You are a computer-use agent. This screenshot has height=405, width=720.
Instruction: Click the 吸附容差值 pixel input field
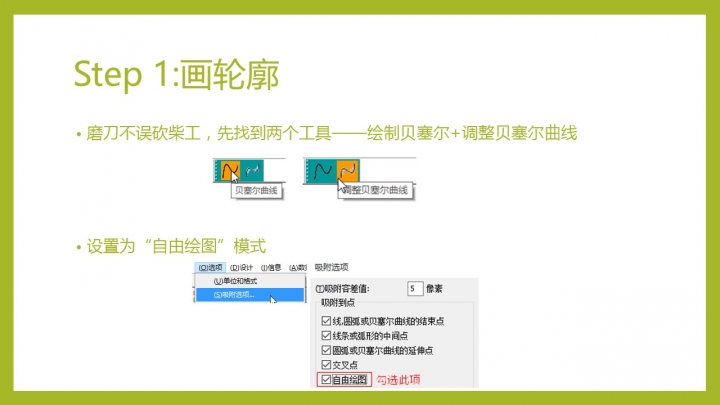(x=415, y=288)
